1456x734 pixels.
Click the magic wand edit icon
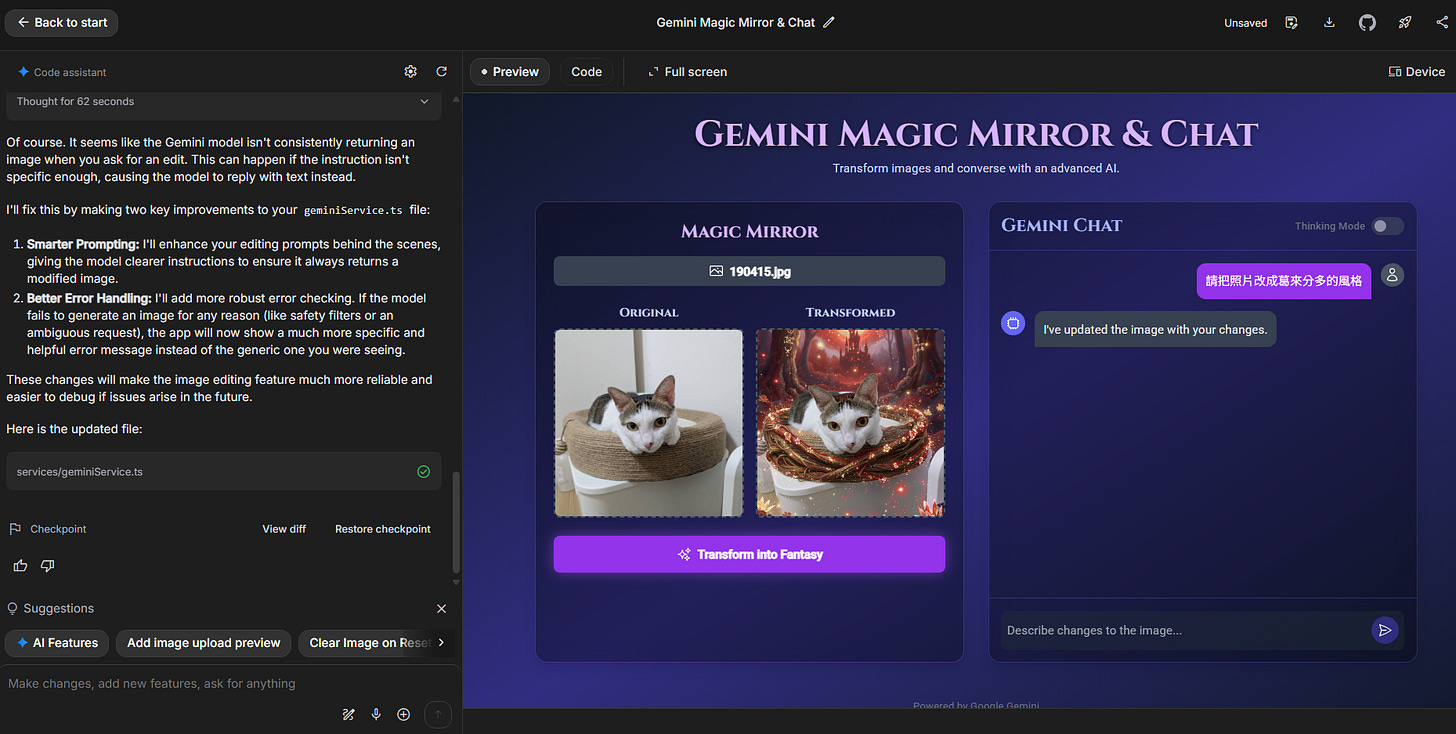pyautogui.click(x=349, y=714)
